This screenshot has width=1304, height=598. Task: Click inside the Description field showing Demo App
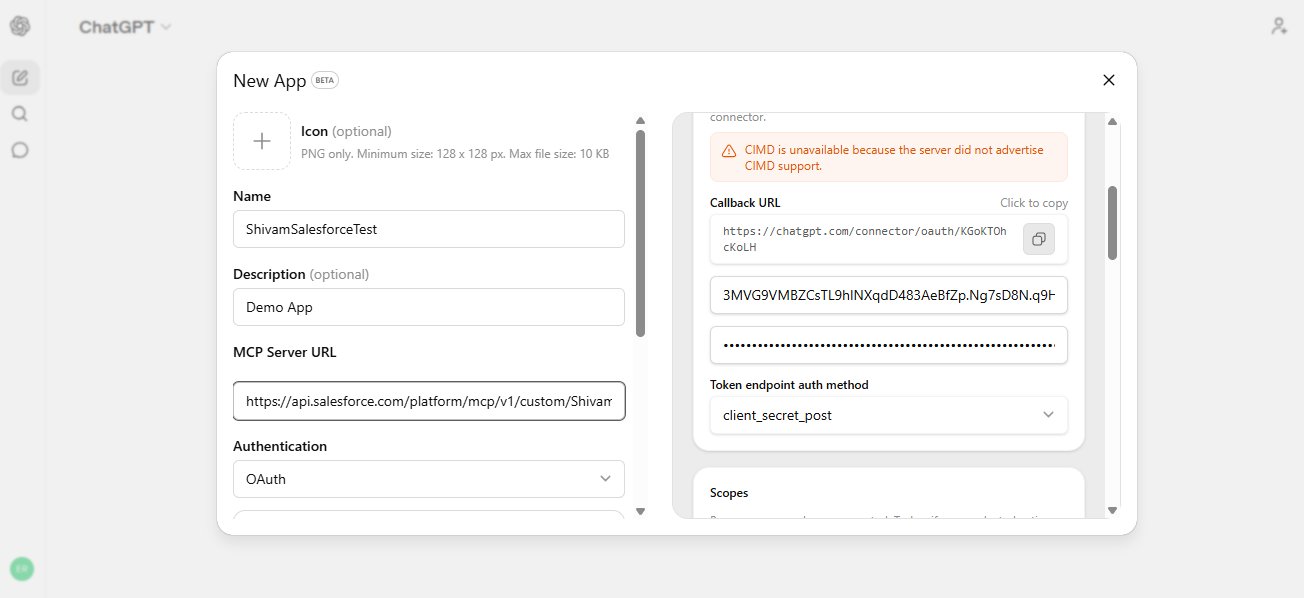tap(428, 307)
